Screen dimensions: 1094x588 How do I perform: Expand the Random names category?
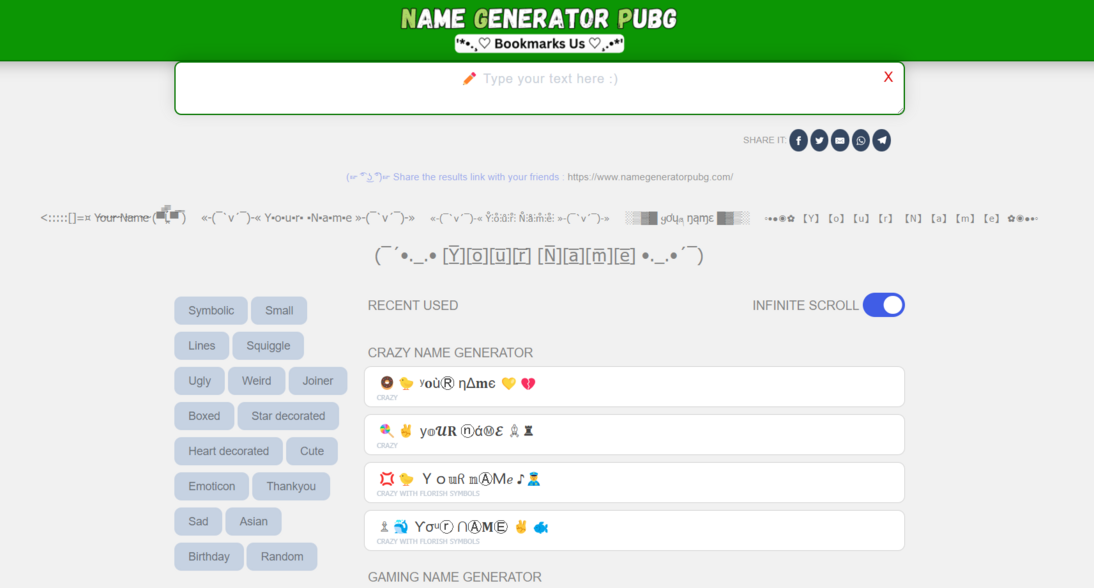tap(281, 556)
